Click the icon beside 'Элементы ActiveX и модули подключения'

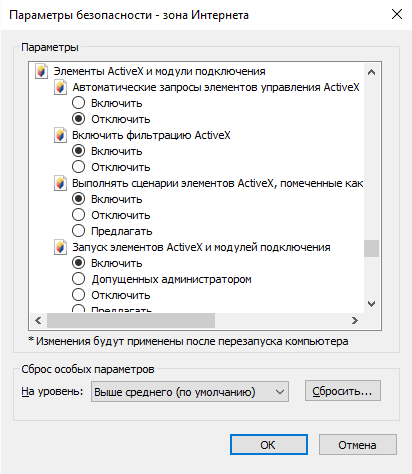tap(41, 71)
